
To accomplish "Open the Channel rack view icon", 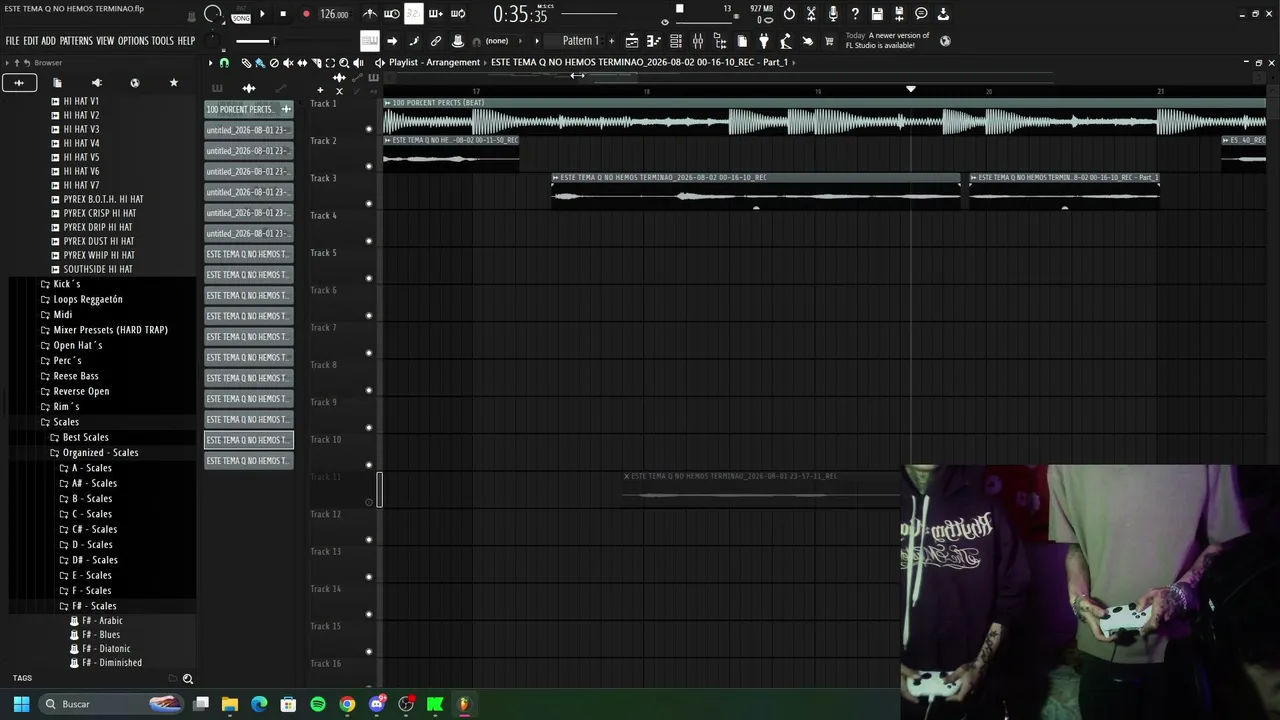I will click(676, 41).
